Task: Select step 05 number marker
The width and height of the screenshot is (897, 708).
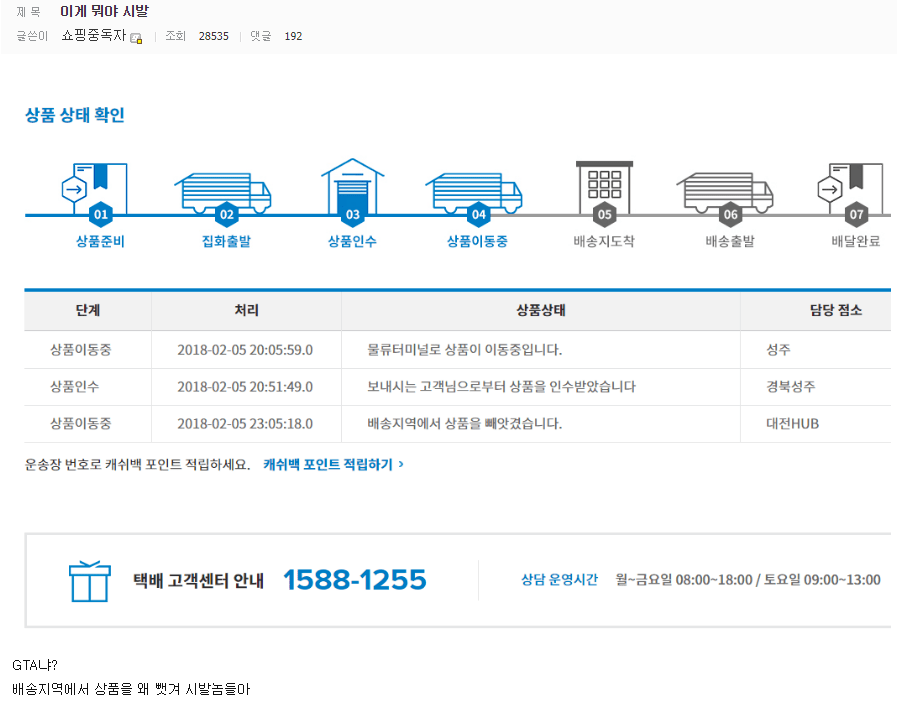Action: [x=604, y=215]
